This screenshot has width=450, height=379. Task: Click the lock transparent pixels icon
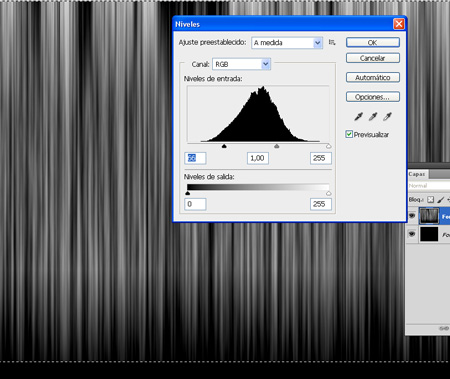pyautogui.click(x=431, y=199)
